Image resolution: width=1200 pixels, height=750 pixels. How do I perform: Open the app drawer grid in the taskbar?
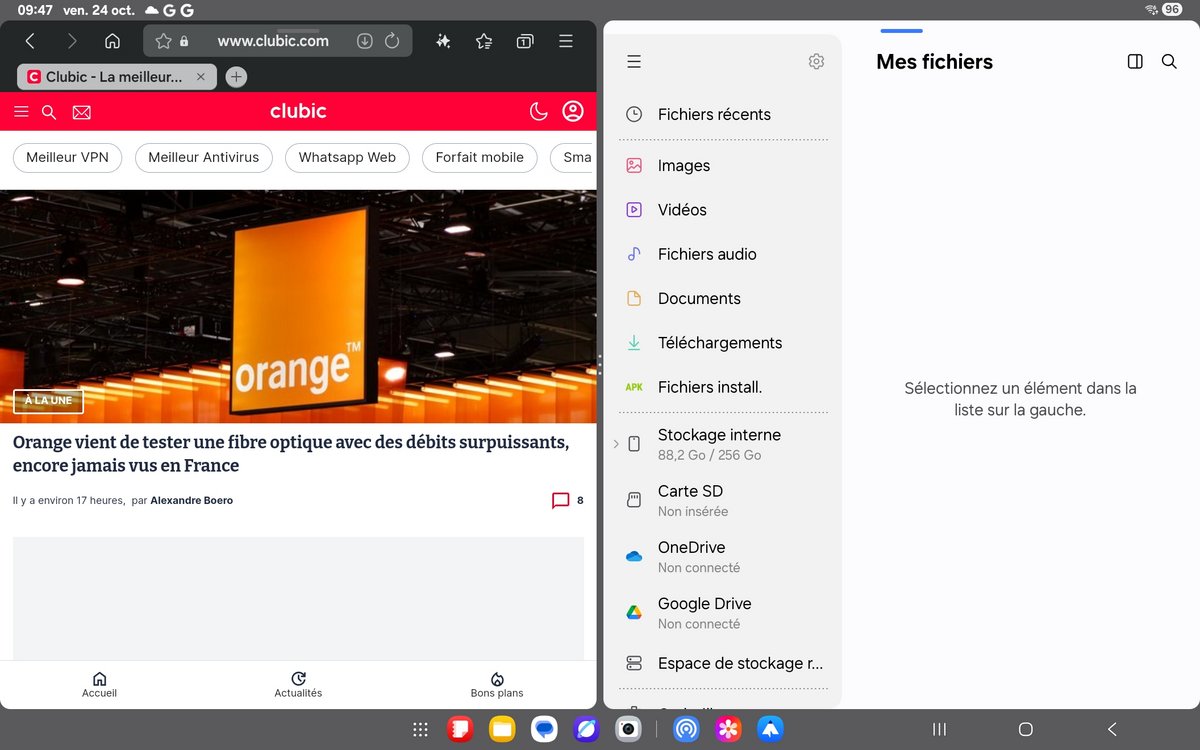pyautogui.click(x=421, y=730)
